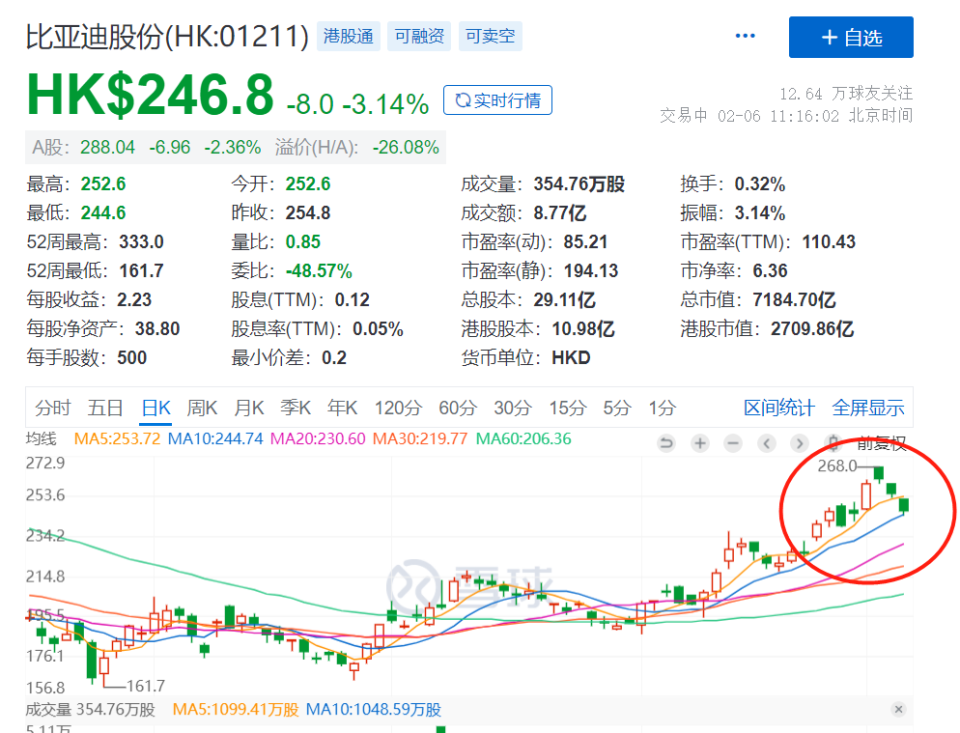Image resolution: width=960 pixels, height=733 pixels.
Task: Click the 成交额 value 8.77亿
Action: click(x=560, y=212)
